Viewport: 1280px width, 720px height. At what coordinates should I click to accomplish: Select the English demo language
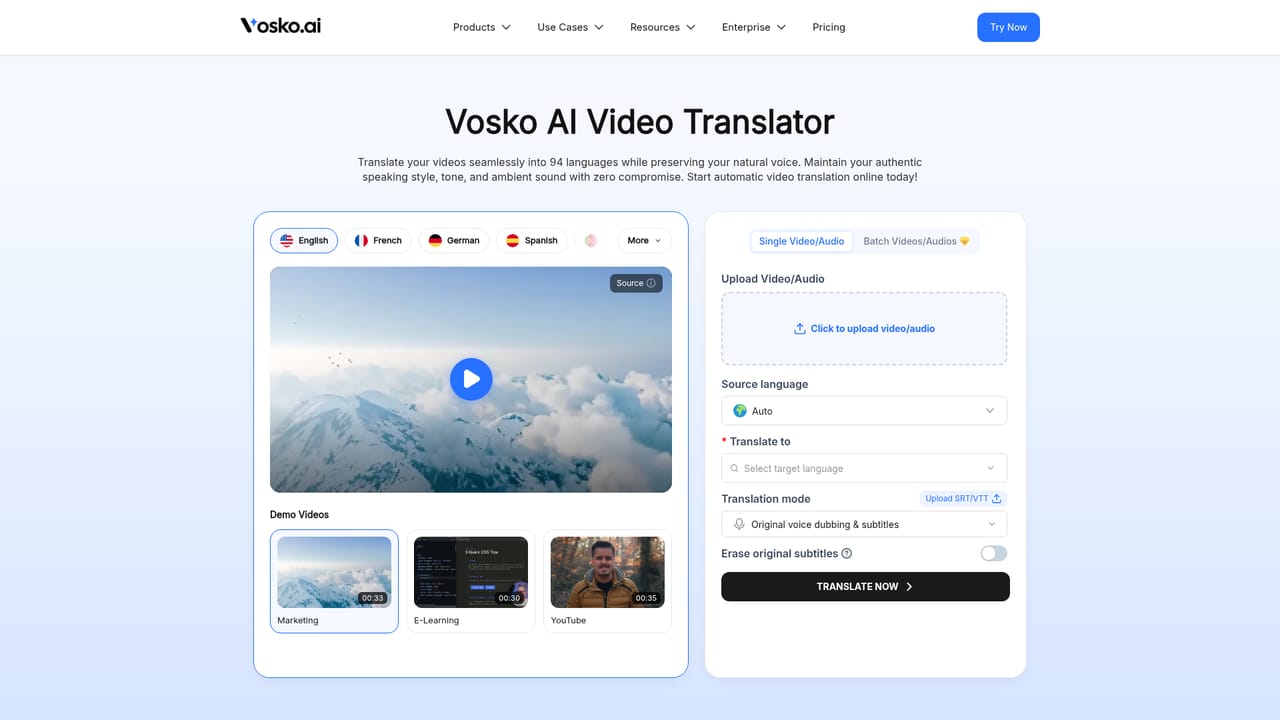tap(304, 240)
